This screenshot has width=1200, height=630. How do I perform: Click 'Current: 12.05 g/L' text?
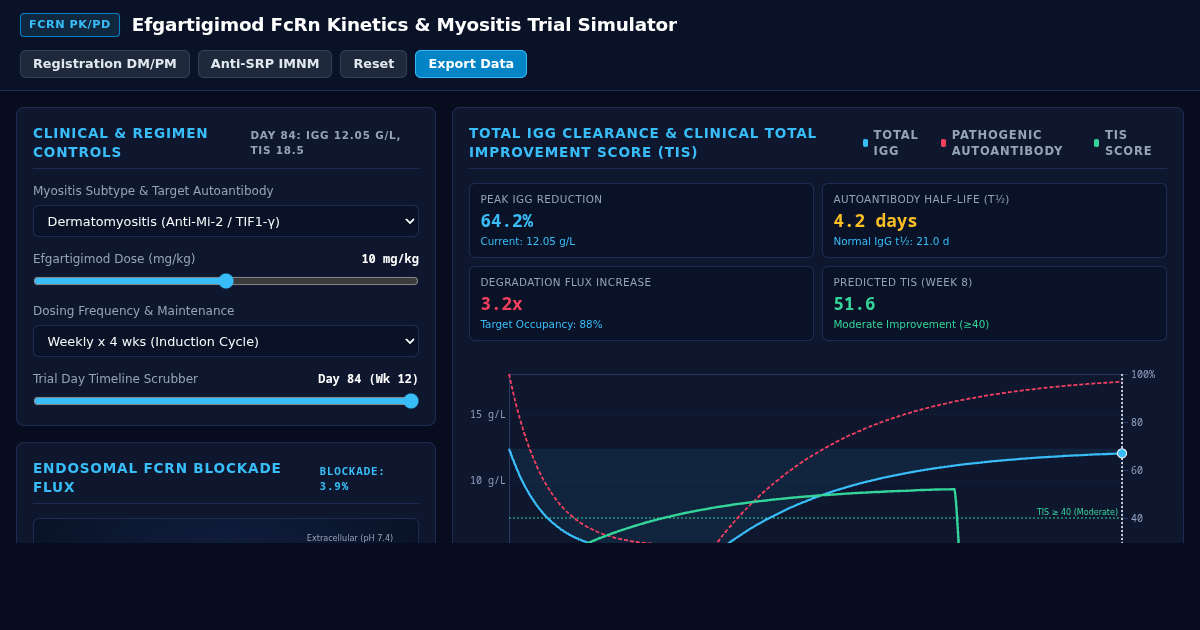pos(528,242)
